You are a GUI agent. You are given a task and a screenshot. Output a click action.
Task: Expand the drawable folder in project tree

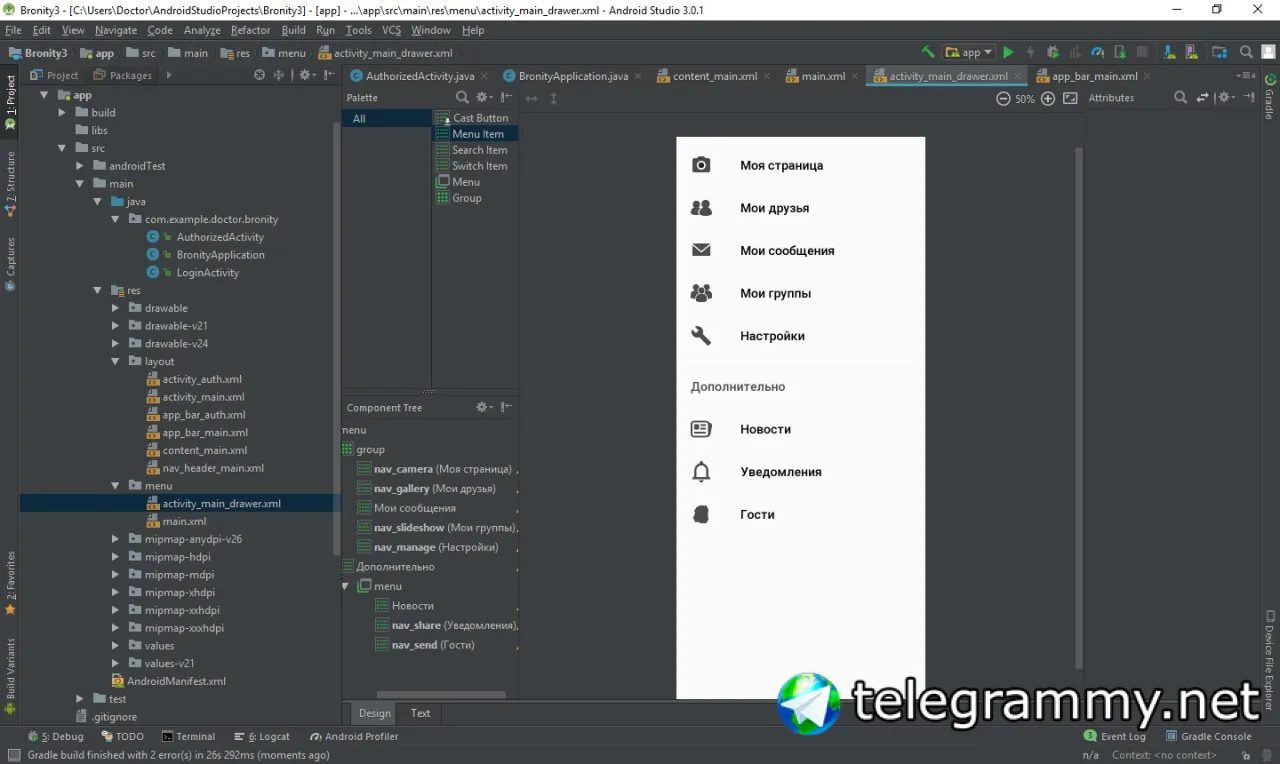(116, 308)
